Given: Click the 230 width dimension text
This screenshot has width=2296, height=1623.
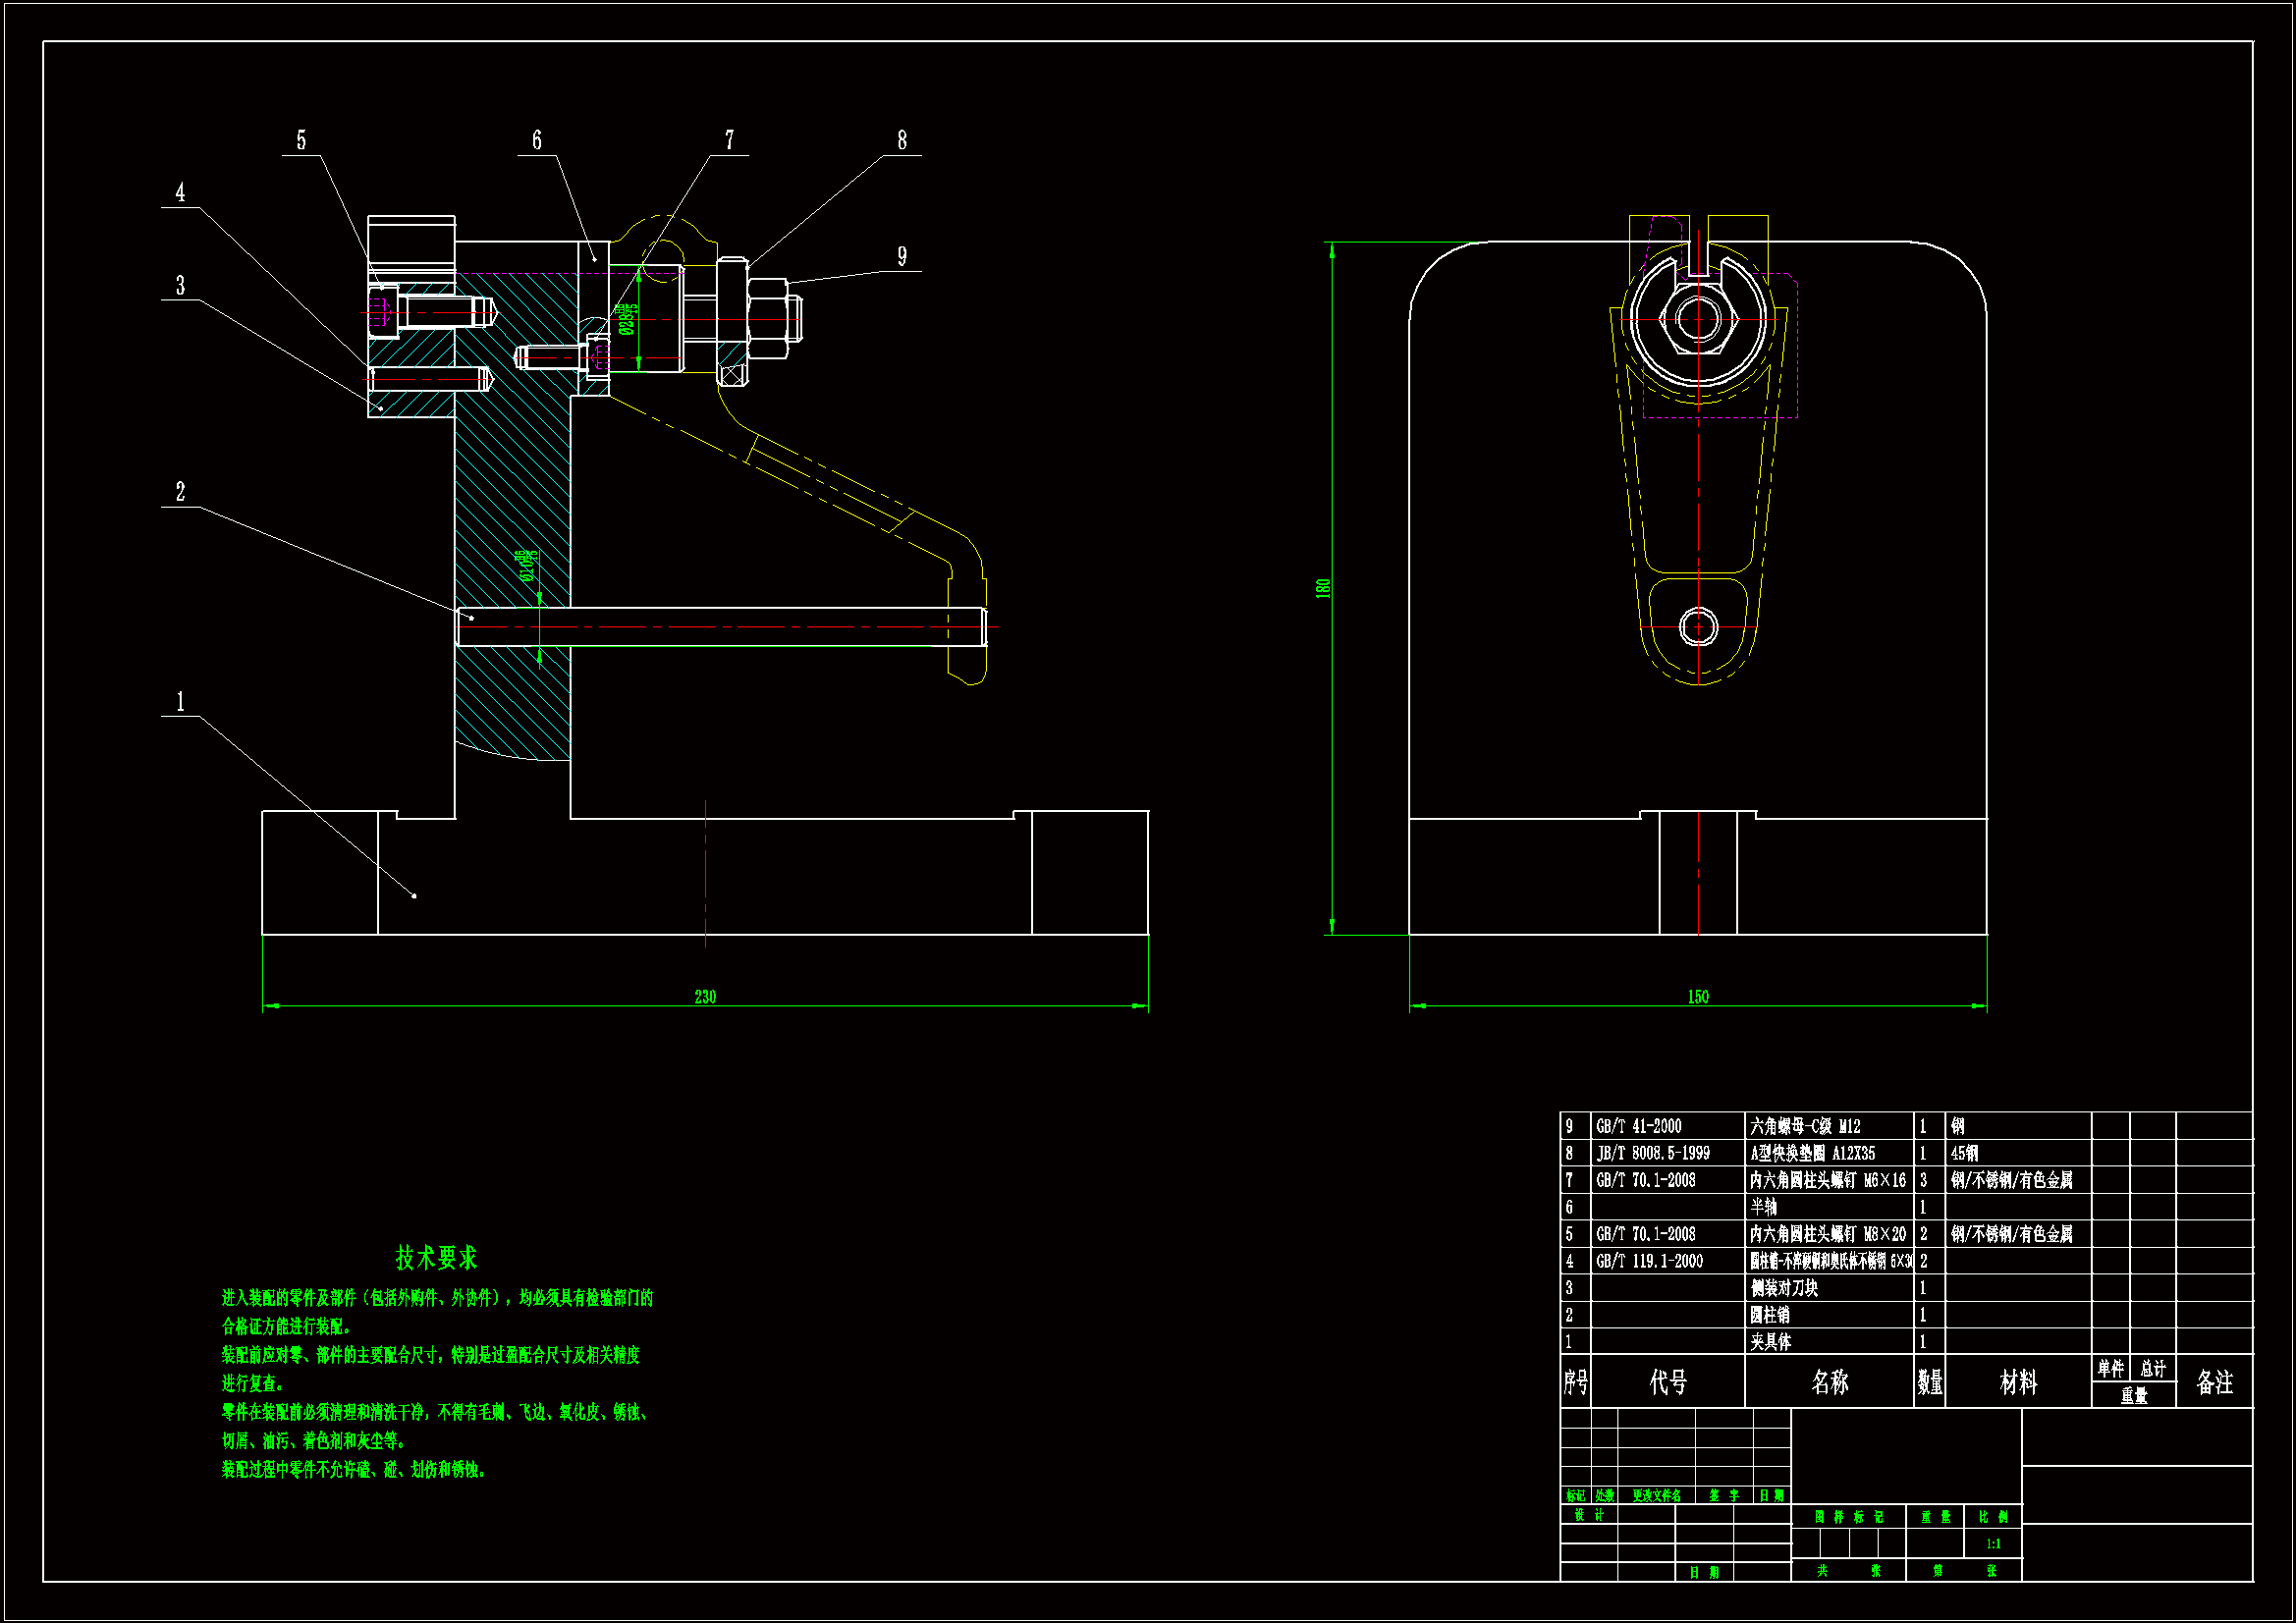Looking at the screenshot, I should tap(705, 997).
